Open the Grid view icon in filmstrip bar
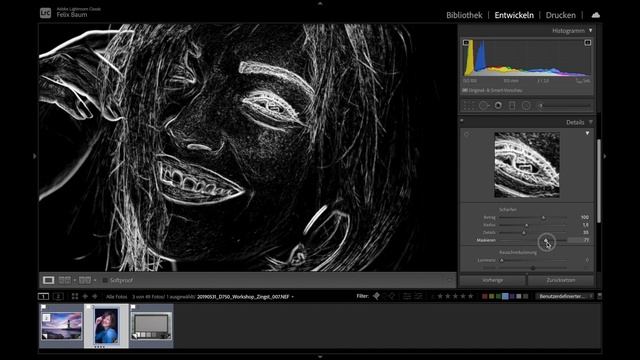 [75, 296]
